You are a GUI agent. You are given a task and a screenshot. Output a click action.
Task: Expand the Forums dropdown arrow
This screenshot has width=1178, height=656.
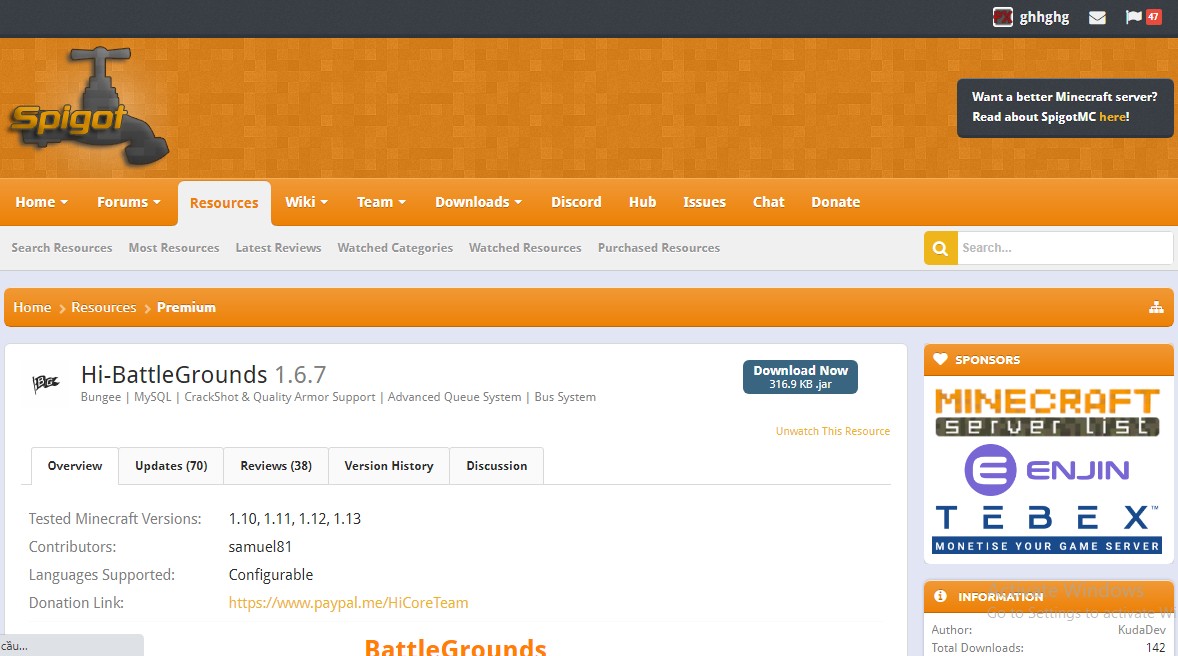click(156, 202)
